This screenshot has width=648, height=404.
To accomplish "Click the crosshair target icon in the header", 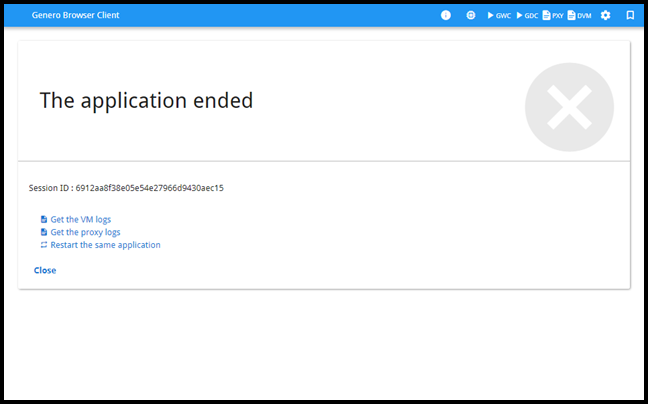I will pos(471,16).
